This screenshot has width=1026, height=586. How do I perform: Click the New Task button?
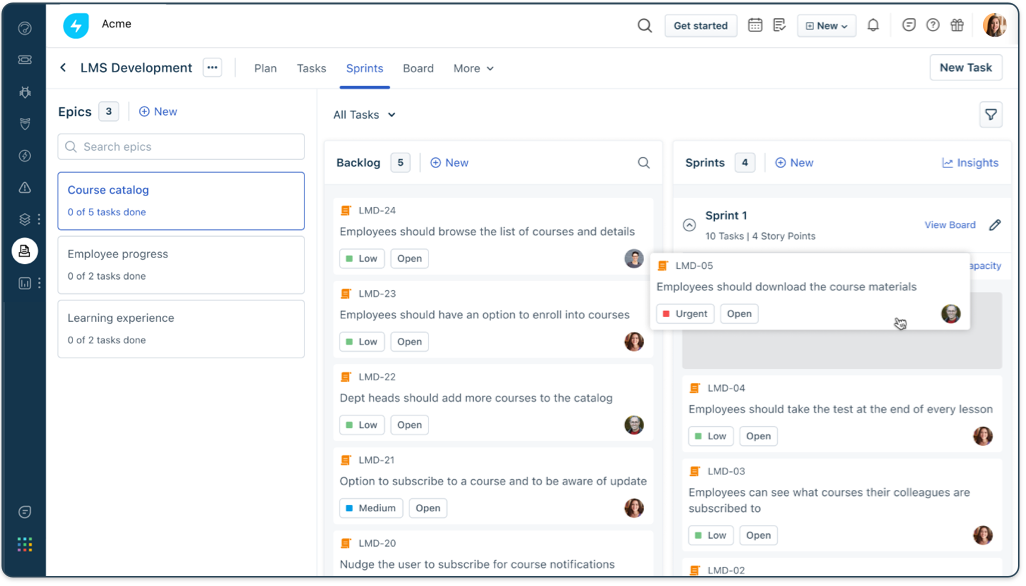(x=965, y=67)
